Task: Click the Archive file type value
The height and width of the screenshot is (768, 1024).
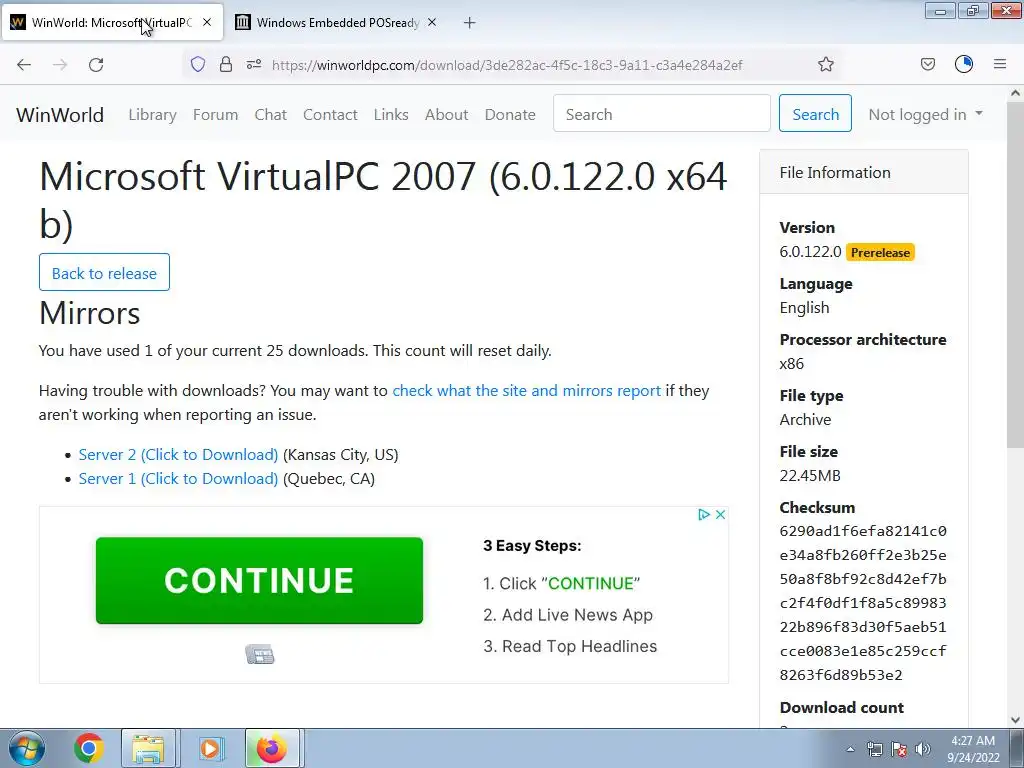Action: (805, 419)
